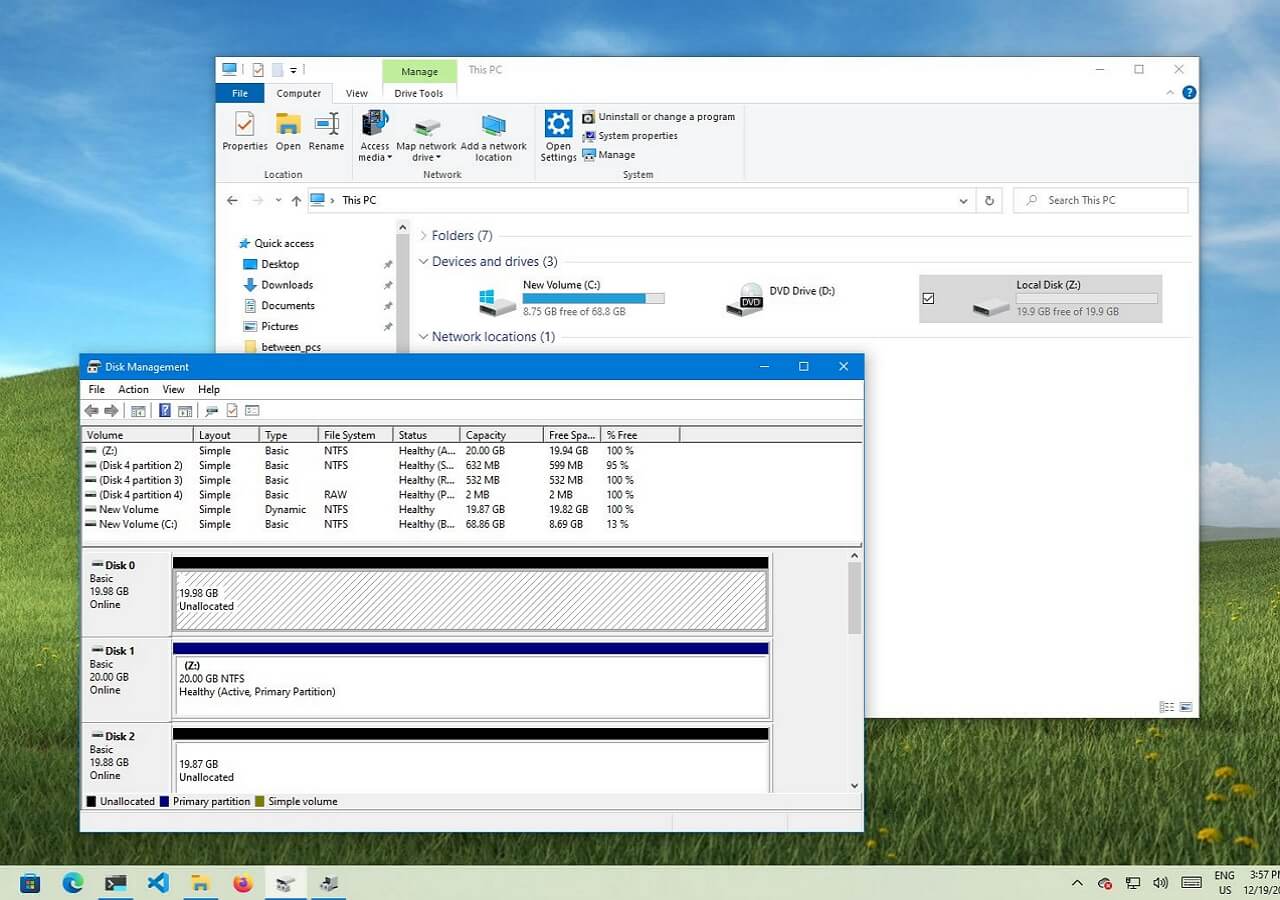Uncheck the Local Disk (Z:) checkbox

tap(928, 298)
